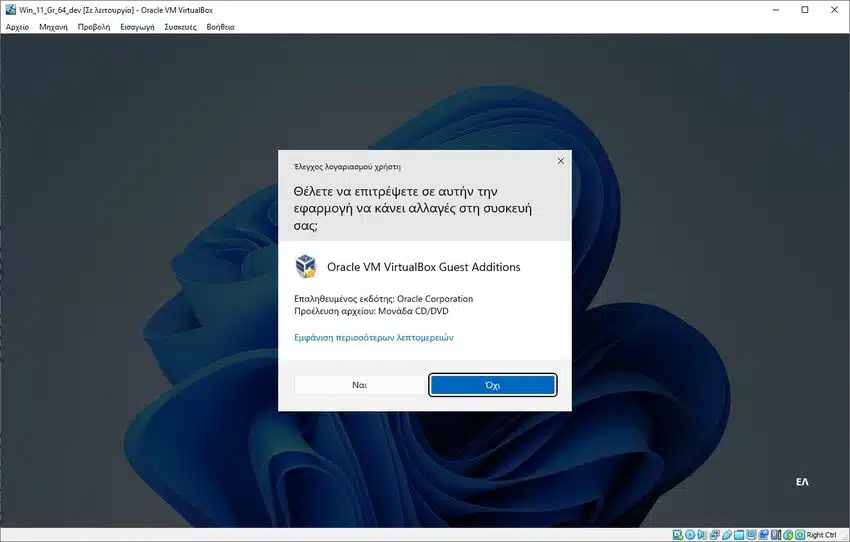Open the Βοήθεια menu
850x542 pixels.
[x=220, y=27]
